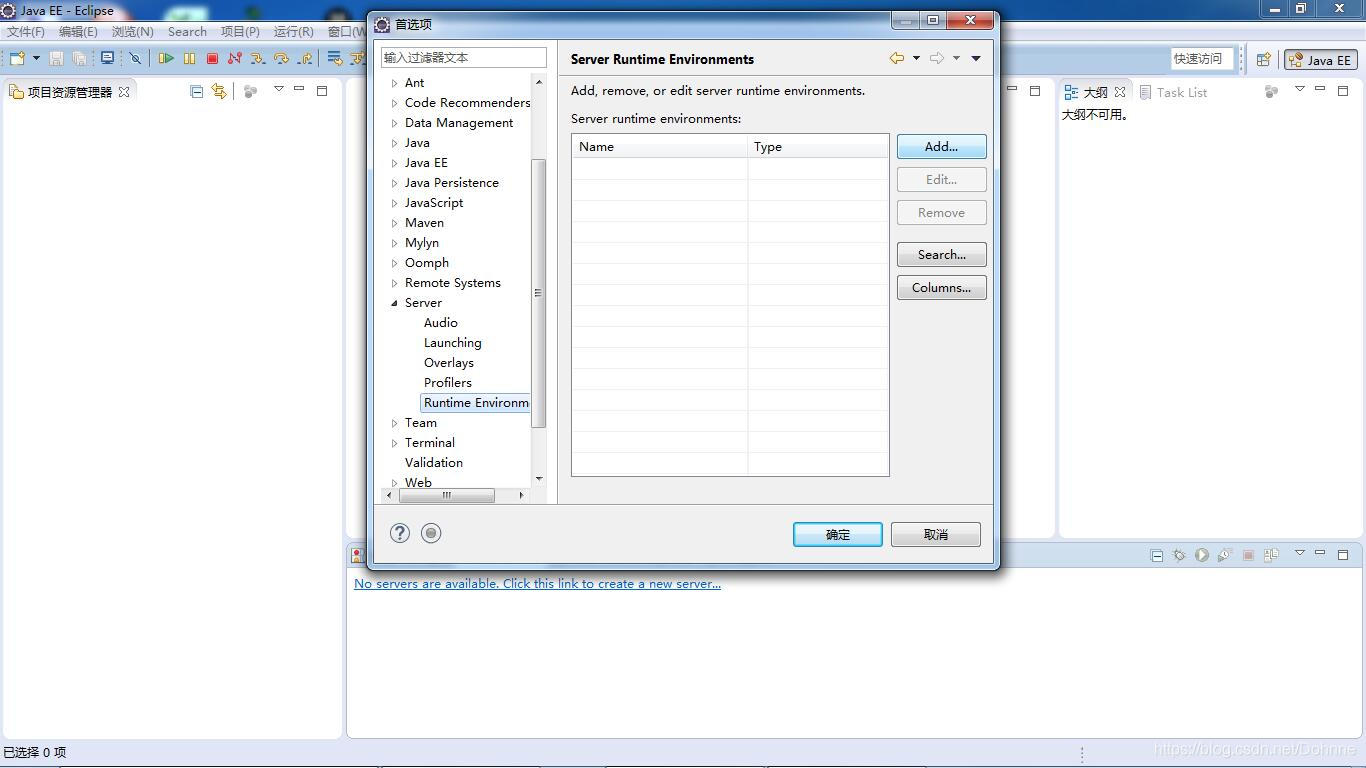1366x768 pixels.
Task: Click the Columns... button
Action: point(941,287)
